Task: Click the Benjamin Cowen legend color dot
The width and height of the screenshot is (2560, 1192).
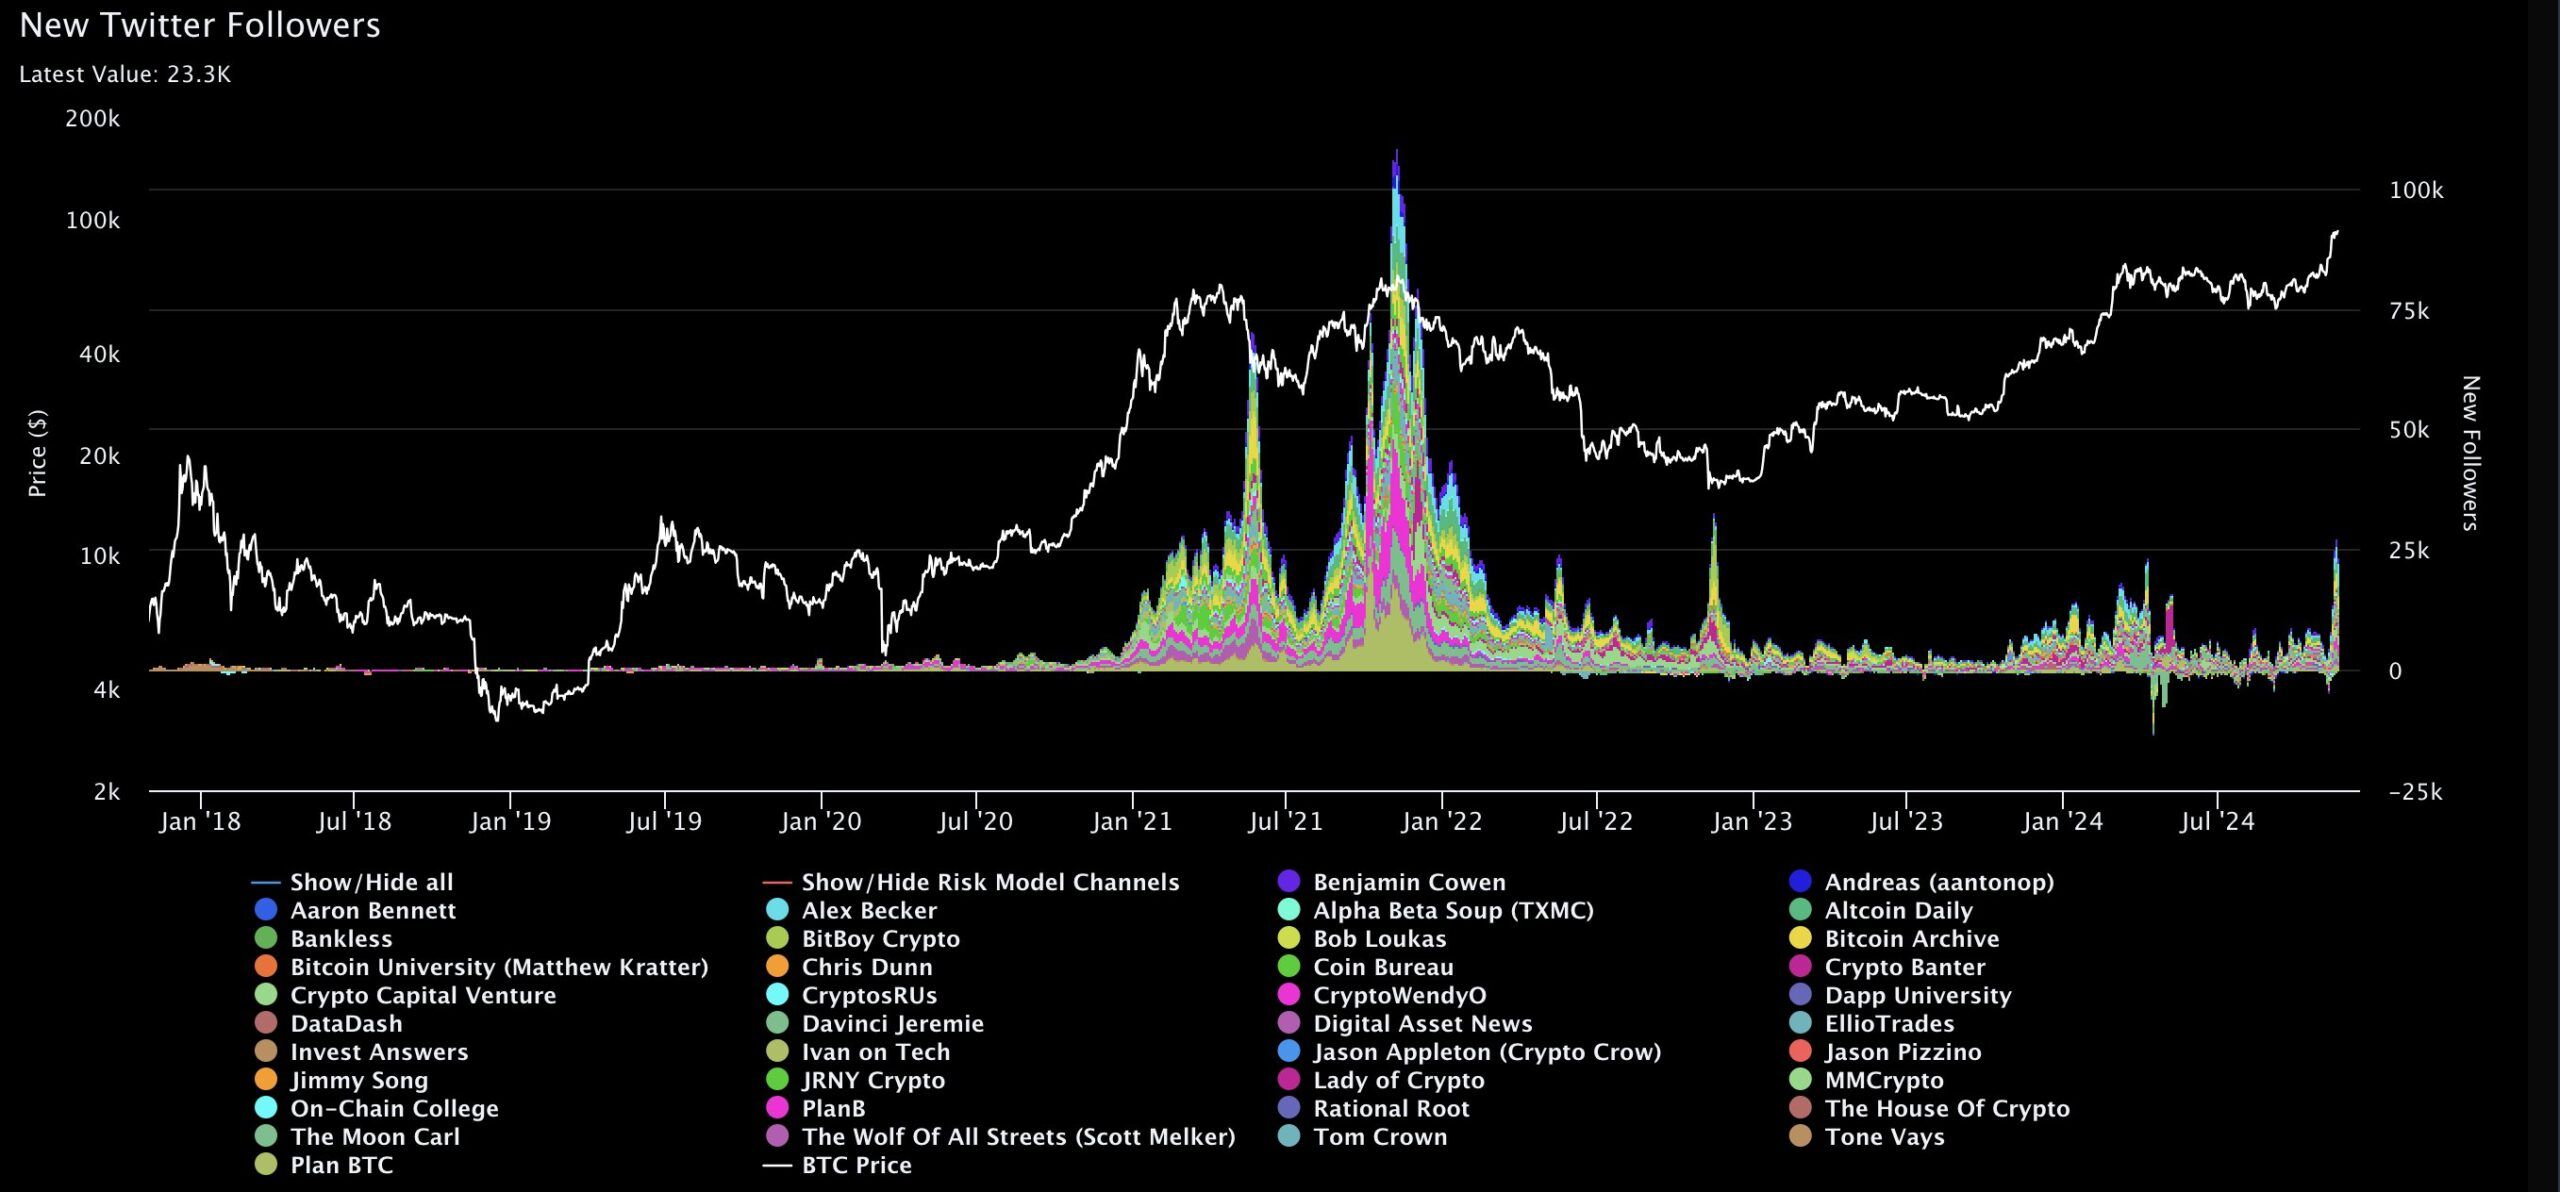Action: coord(1289,882)
